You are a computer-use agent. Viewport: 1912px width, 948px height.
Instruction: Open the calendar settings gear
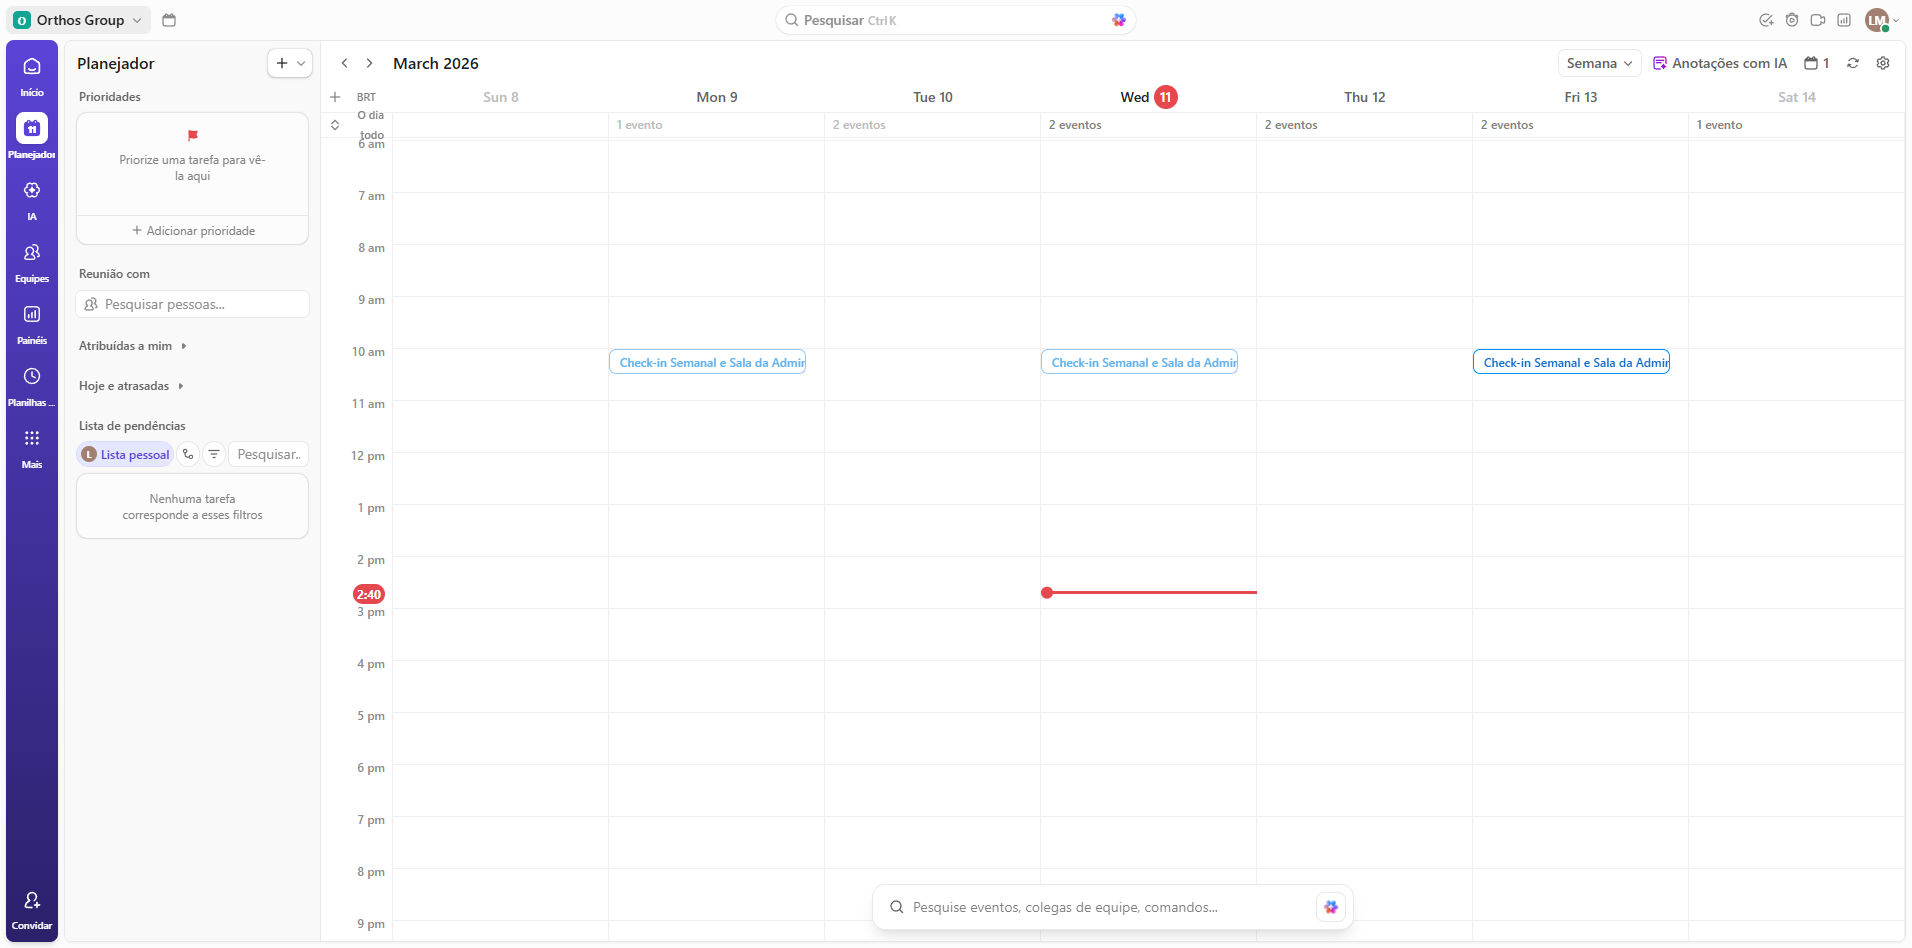click(x=1883, y=63)
